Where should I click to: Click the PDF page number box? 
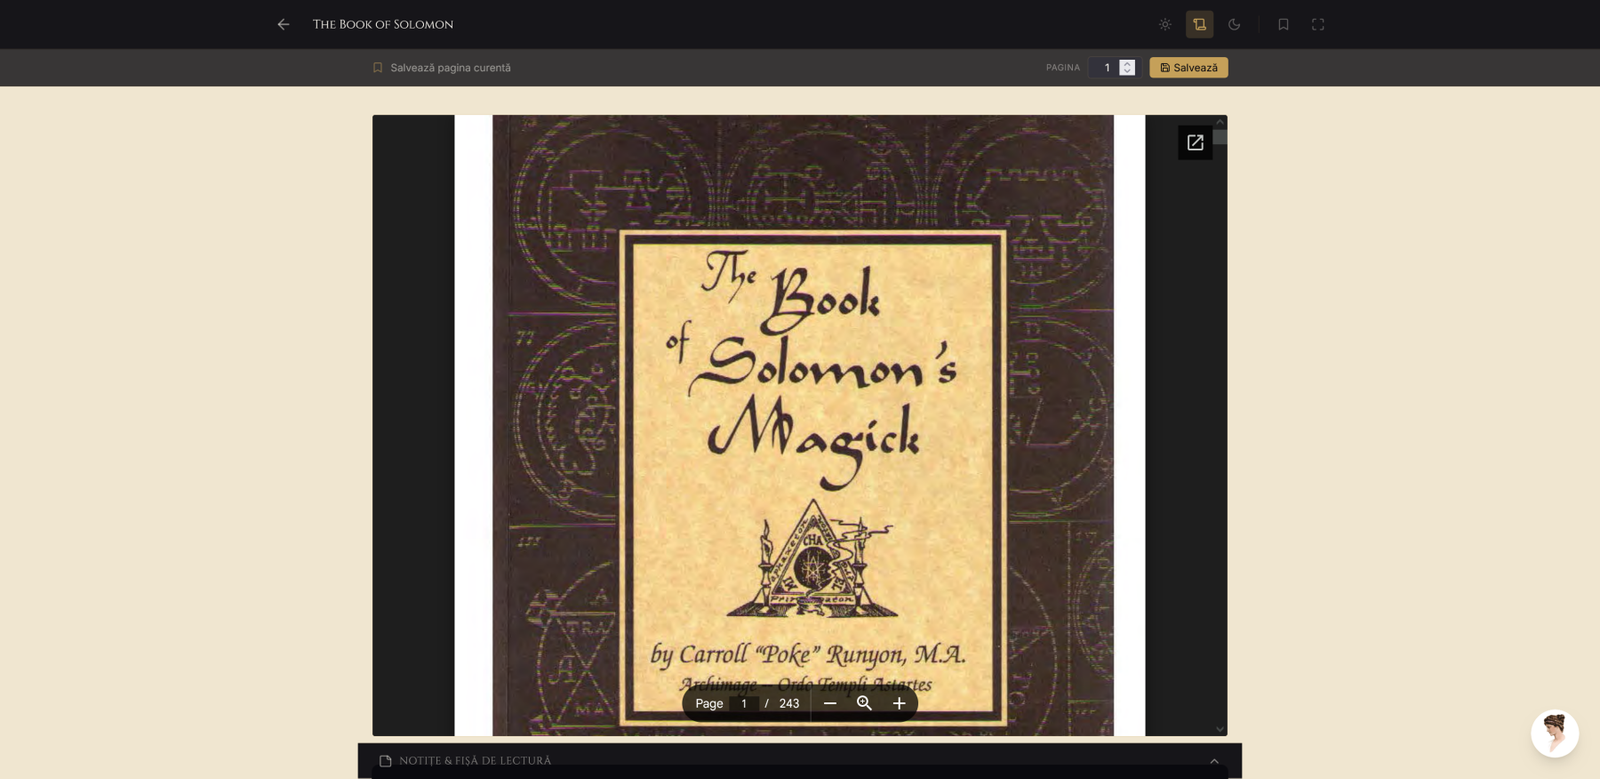(x=744, y=703)
